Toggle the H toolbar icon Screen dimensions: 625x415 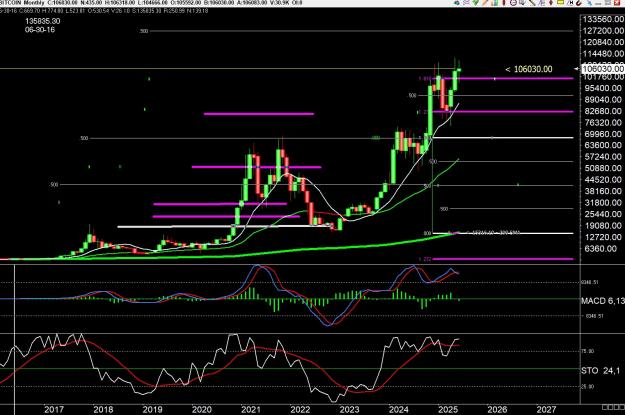(570, 2)
